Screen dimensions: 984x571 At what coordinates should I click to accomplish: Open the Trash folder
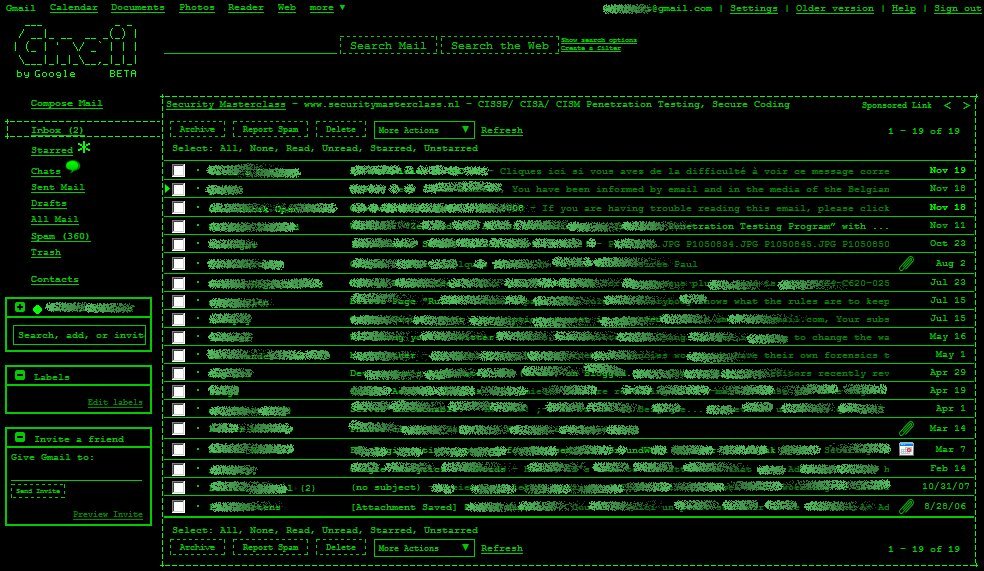[x=46, y=253]
